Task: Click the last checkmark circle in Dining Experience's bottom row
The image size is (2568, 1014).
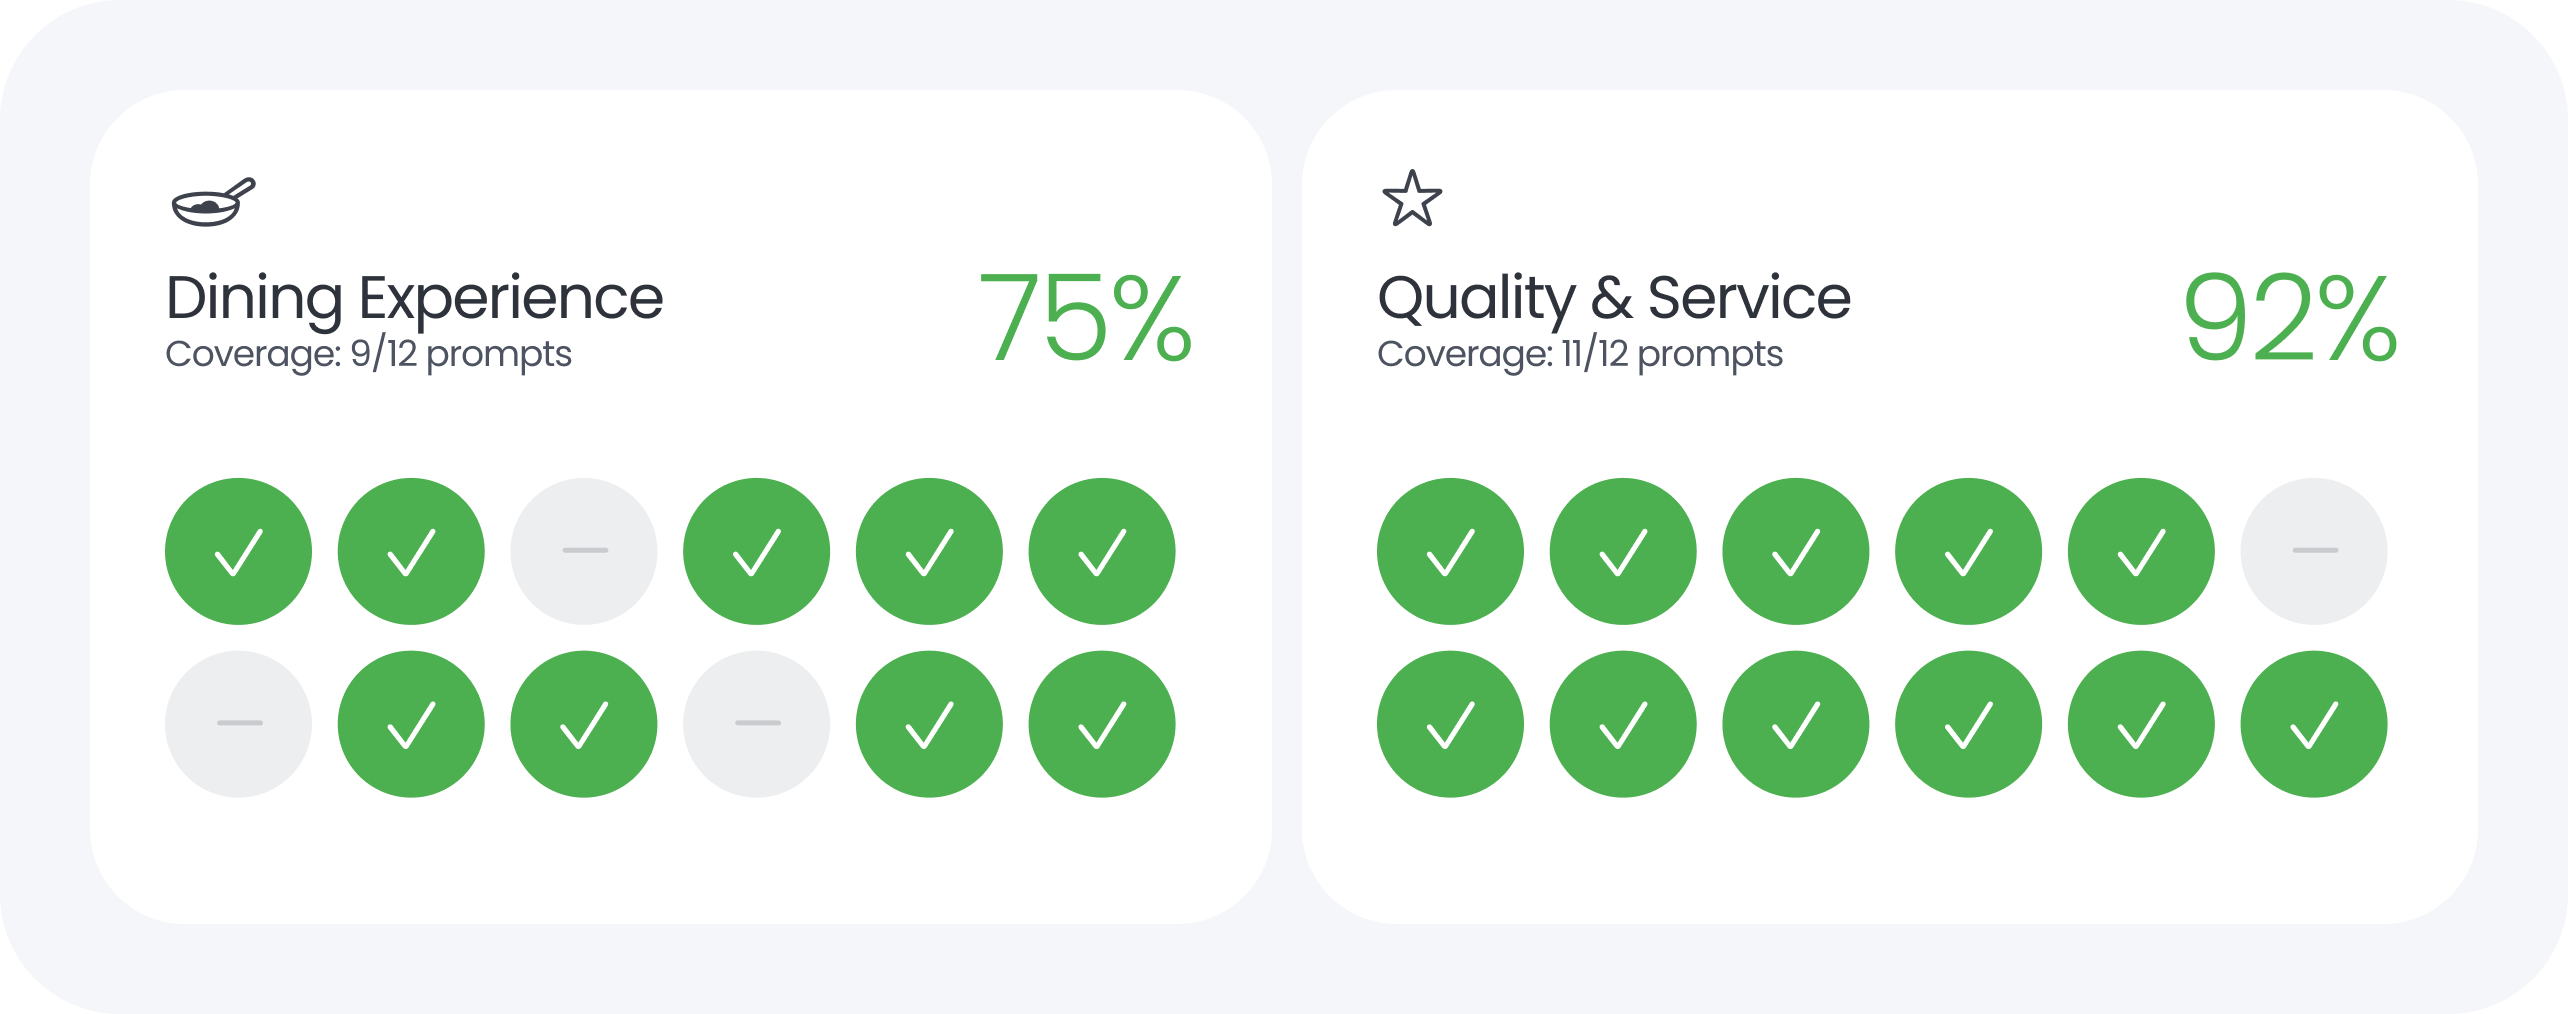Action: point(1102,724)
